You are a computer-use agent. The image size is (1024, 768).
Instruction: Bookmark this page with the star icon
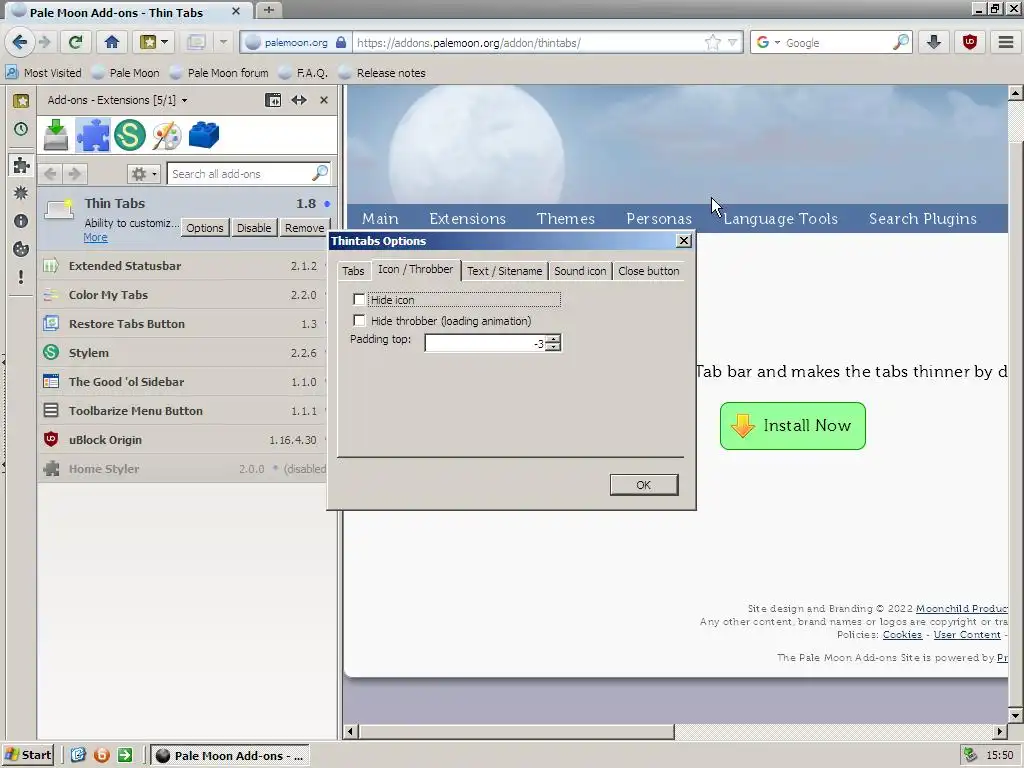tap(712, 42)
